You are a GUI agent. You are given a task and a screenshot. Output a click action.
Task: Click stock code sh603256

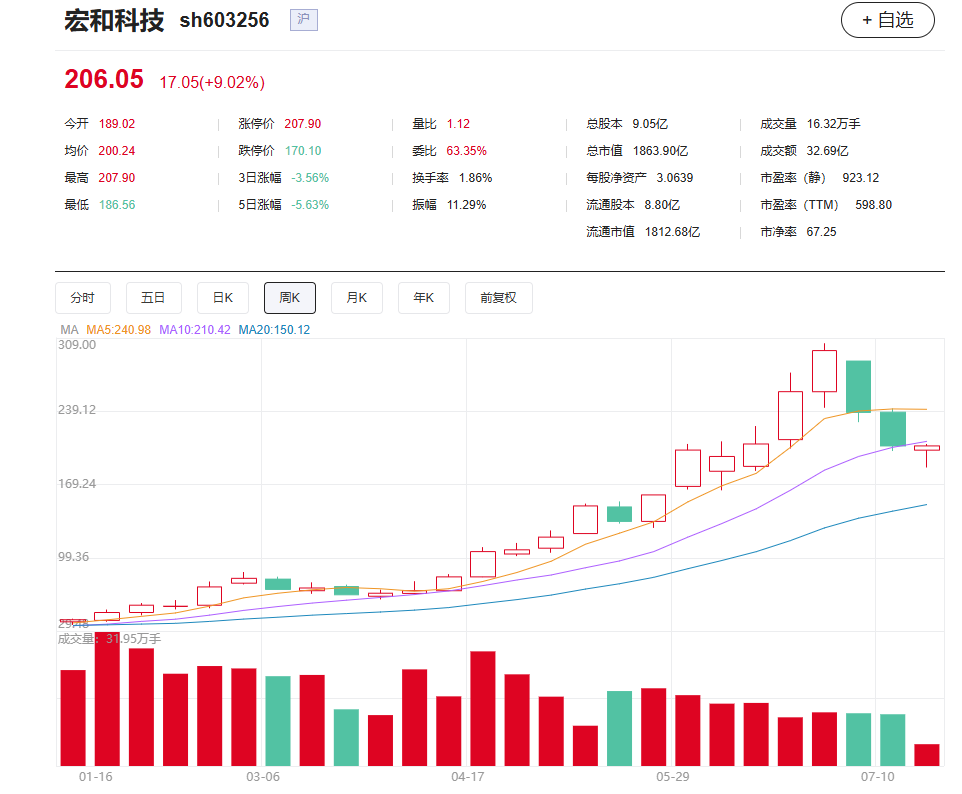(224, 20)
